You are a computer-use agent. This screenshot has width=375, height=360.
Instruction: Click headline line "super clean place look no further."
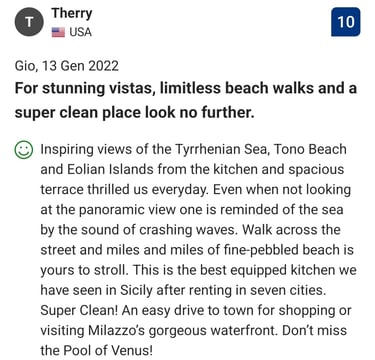coord(134,113)
